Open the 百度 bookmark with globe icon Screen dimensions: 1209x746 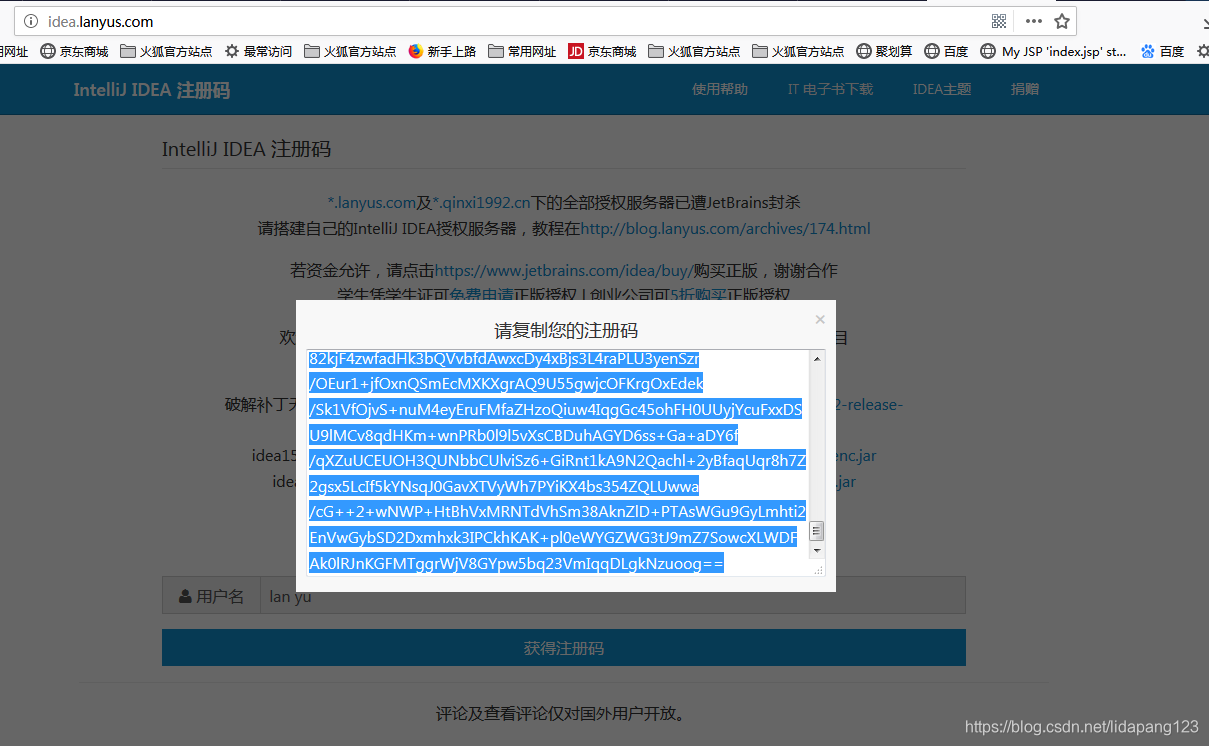coord(946,51)
